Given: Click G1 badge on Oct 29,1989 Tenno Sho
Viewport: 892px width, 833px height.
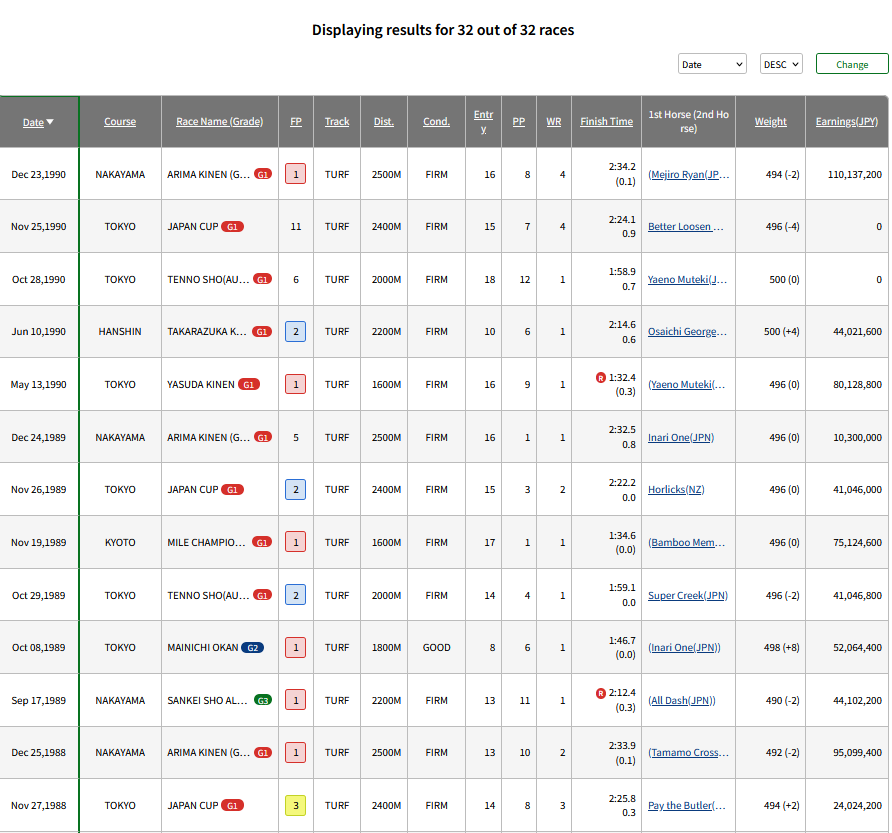Looking at the screenshot, I should click(x=262, y=595).
